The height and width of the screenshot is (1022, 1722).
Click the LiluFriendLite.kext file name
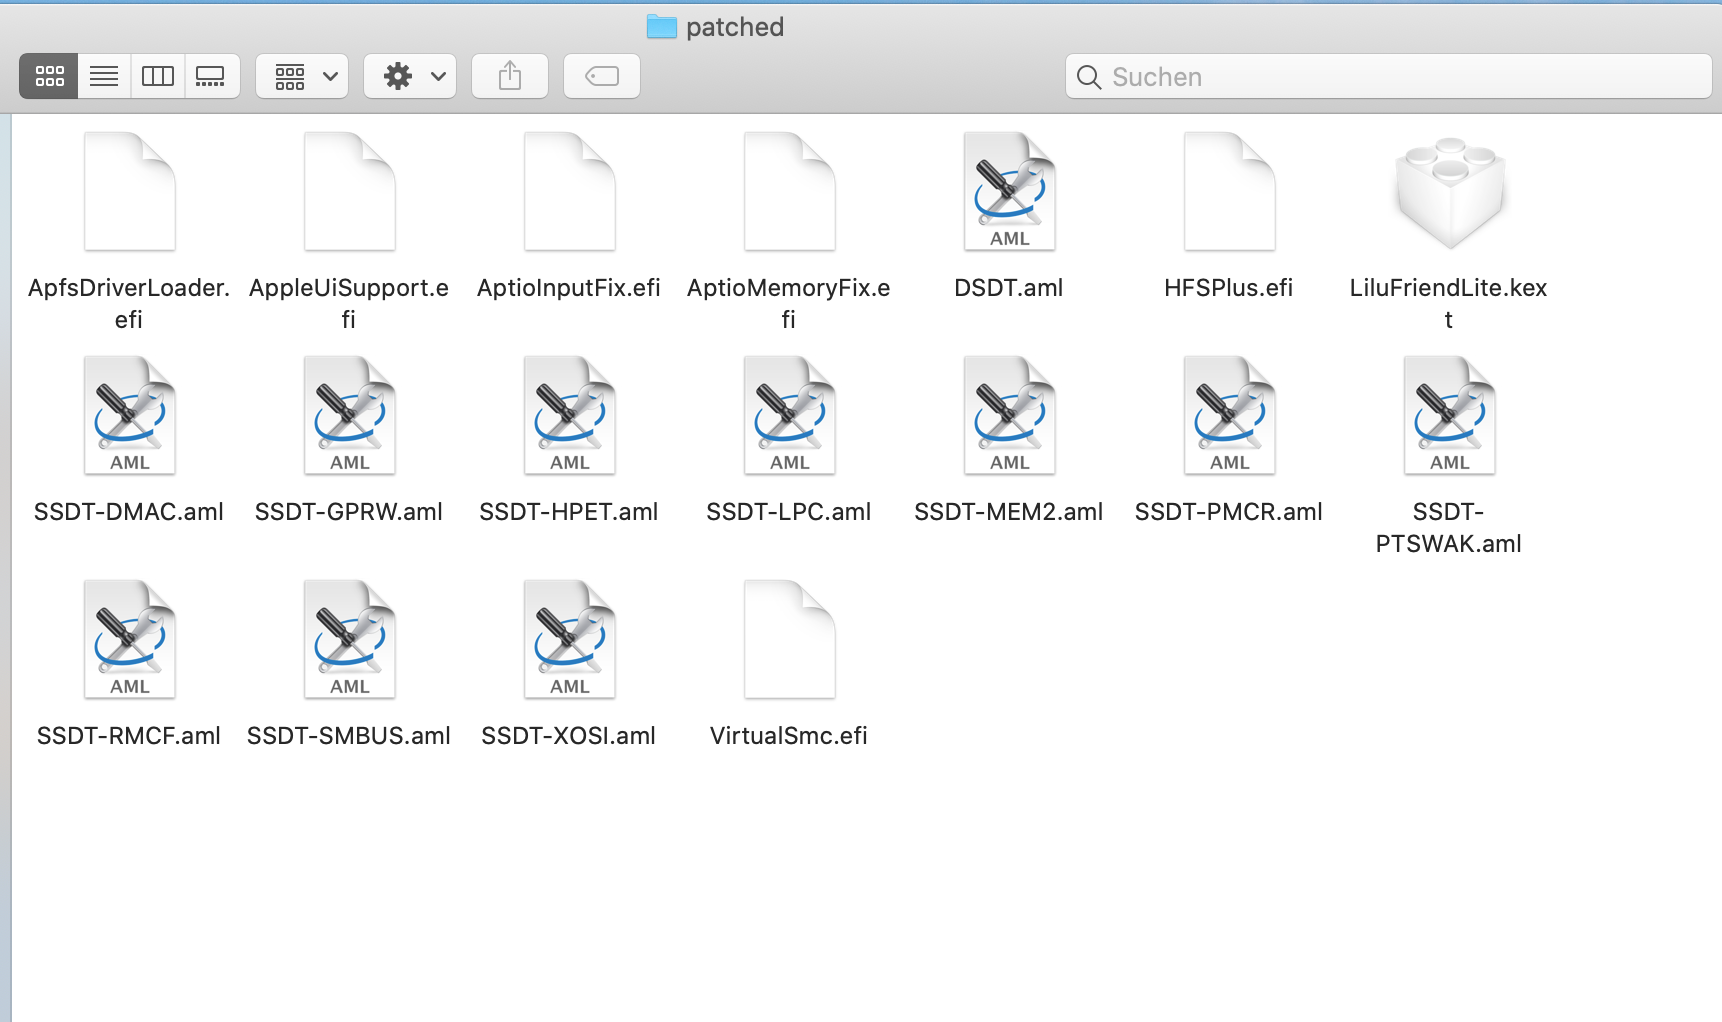pyautogui.click(x=1449, y=304)
